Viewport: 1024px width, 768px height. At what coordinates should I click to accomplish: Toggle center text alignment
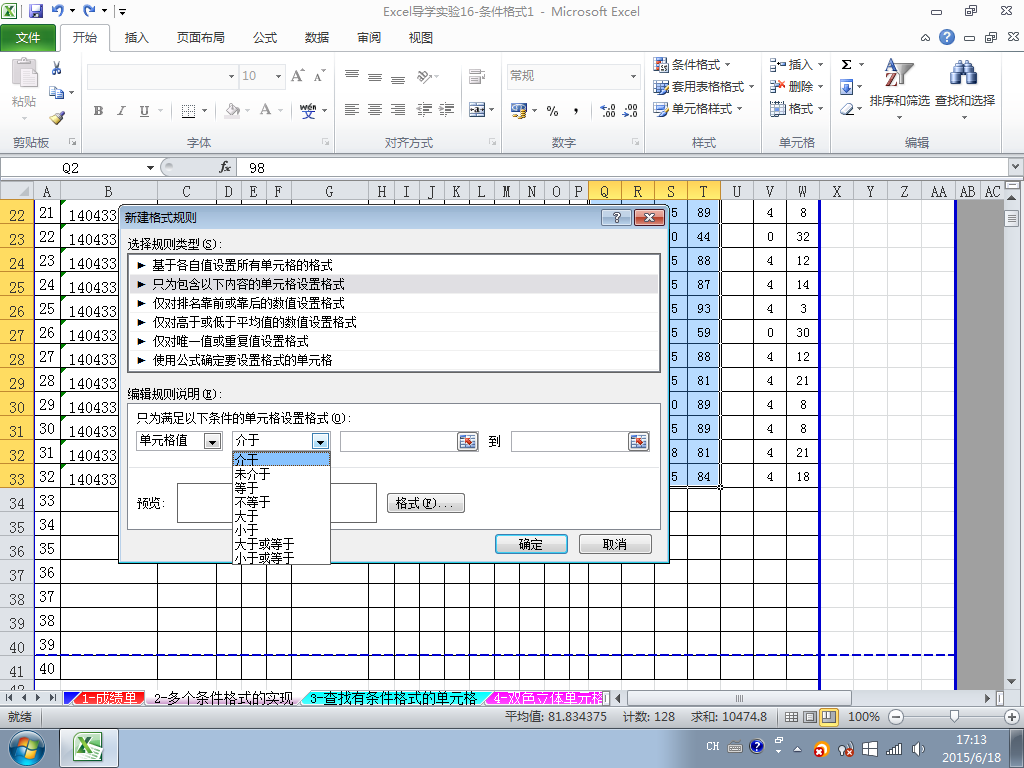[375, 110]
